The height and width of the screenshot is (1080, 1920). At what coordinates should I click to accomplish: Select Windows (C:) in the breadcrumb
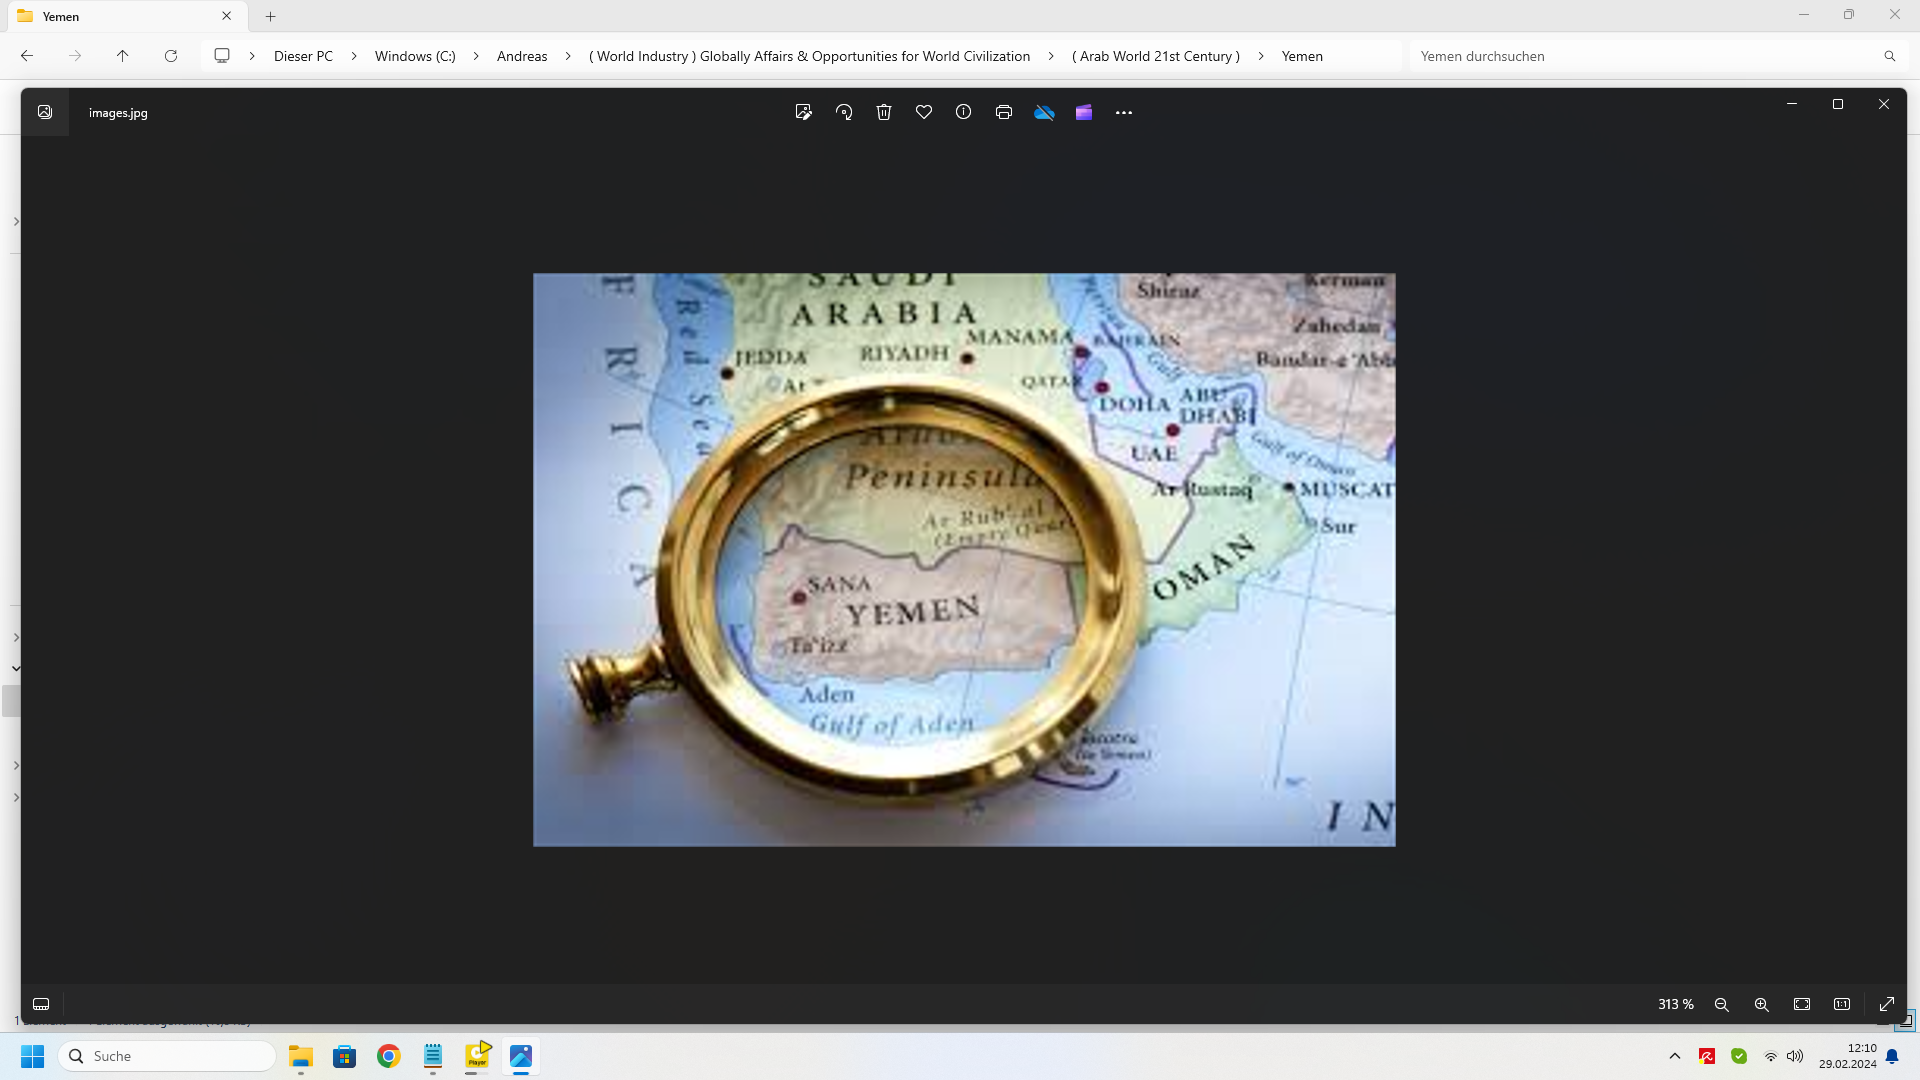pyautogui.click(x=415, y=56)
